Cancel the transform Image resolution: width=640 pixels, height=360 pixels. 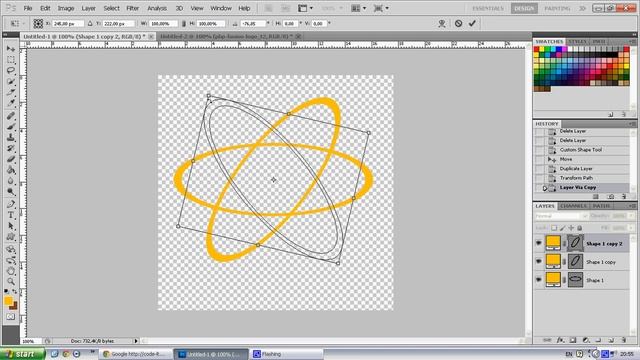pos(458,23)
